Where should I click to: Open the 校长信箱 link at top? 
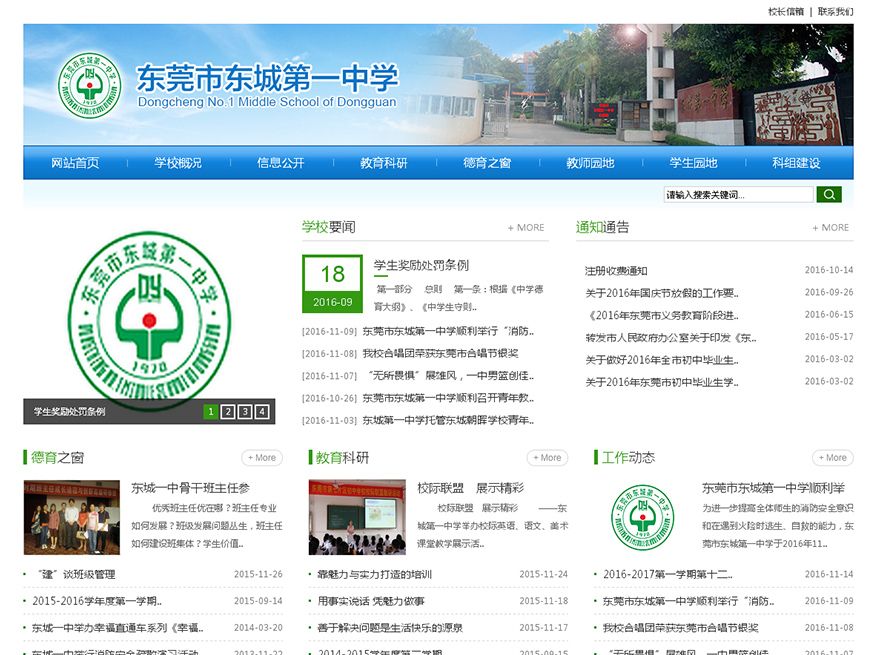pyautogui.click(x=786, y=11)
